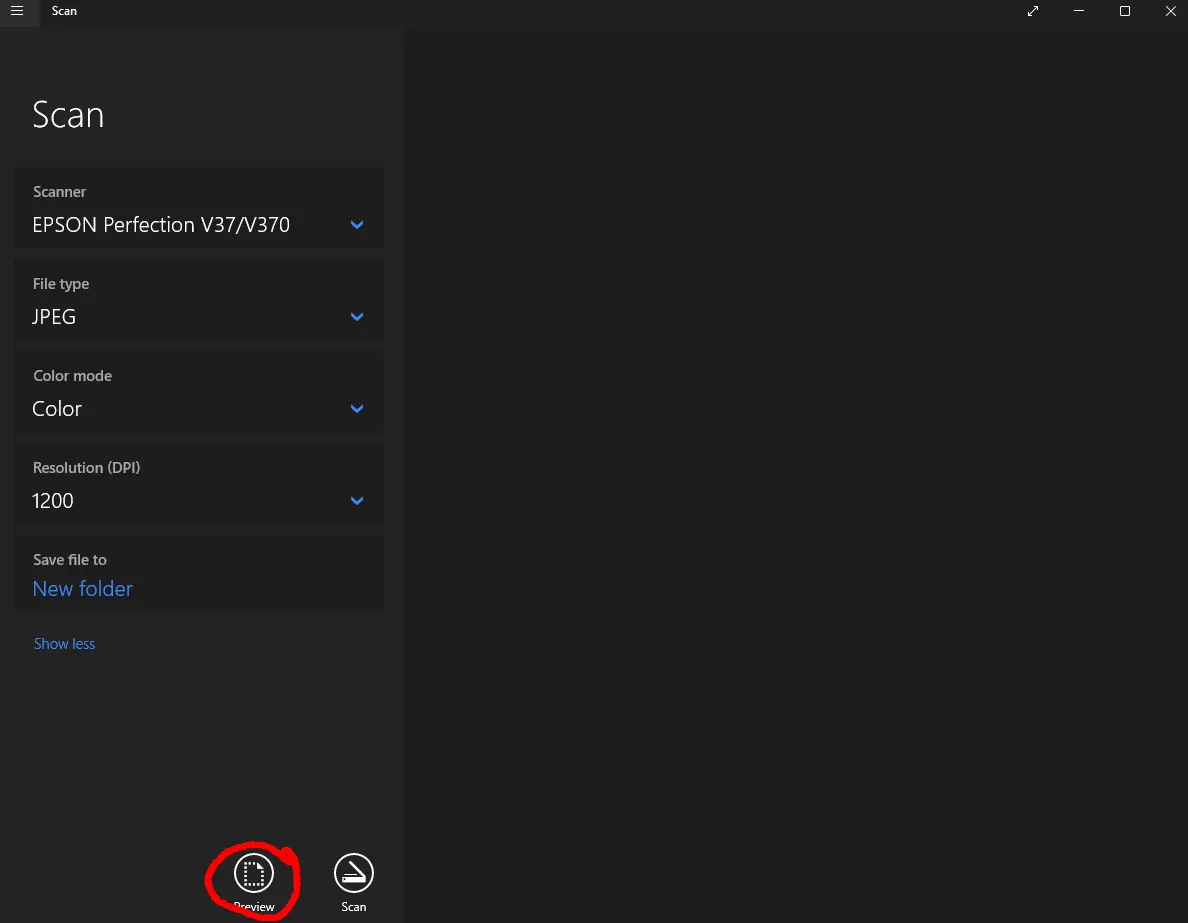
Task: Select the EPSON Perfection V37/V370 scanner field
Action: 161,225
